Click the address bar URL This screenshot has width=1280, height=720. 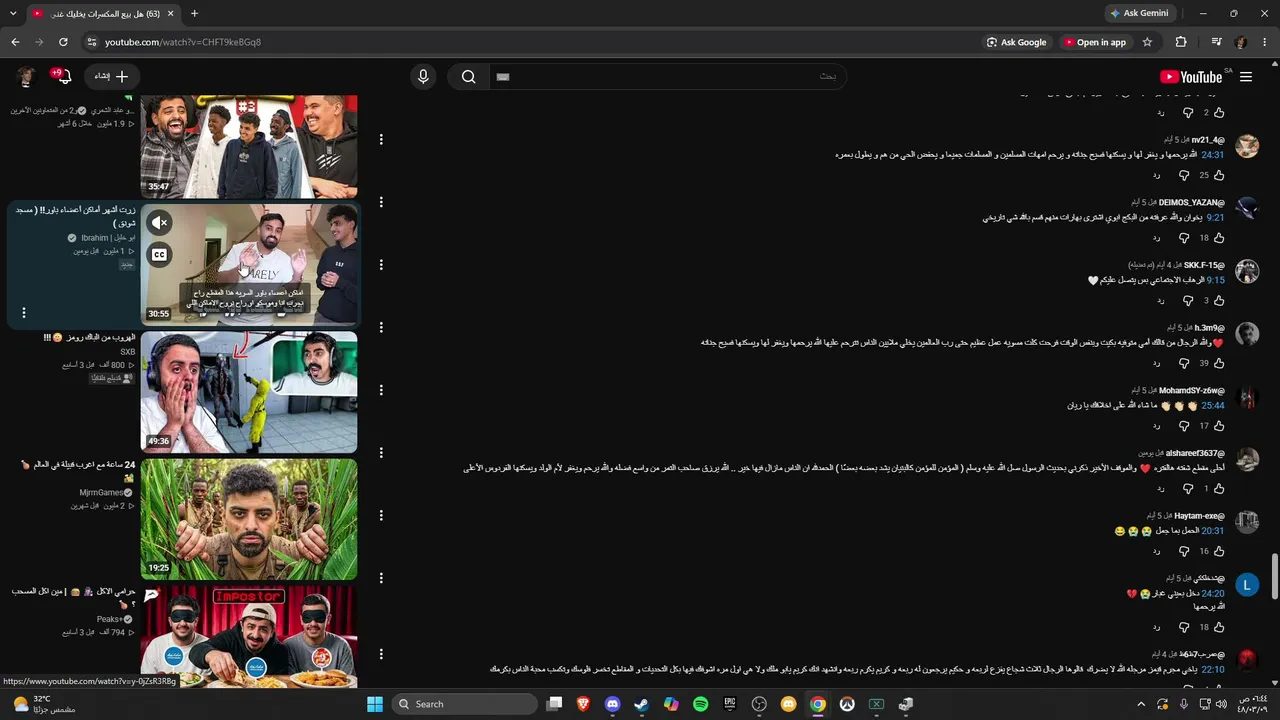pyautogui.click(x=183, y=42)
